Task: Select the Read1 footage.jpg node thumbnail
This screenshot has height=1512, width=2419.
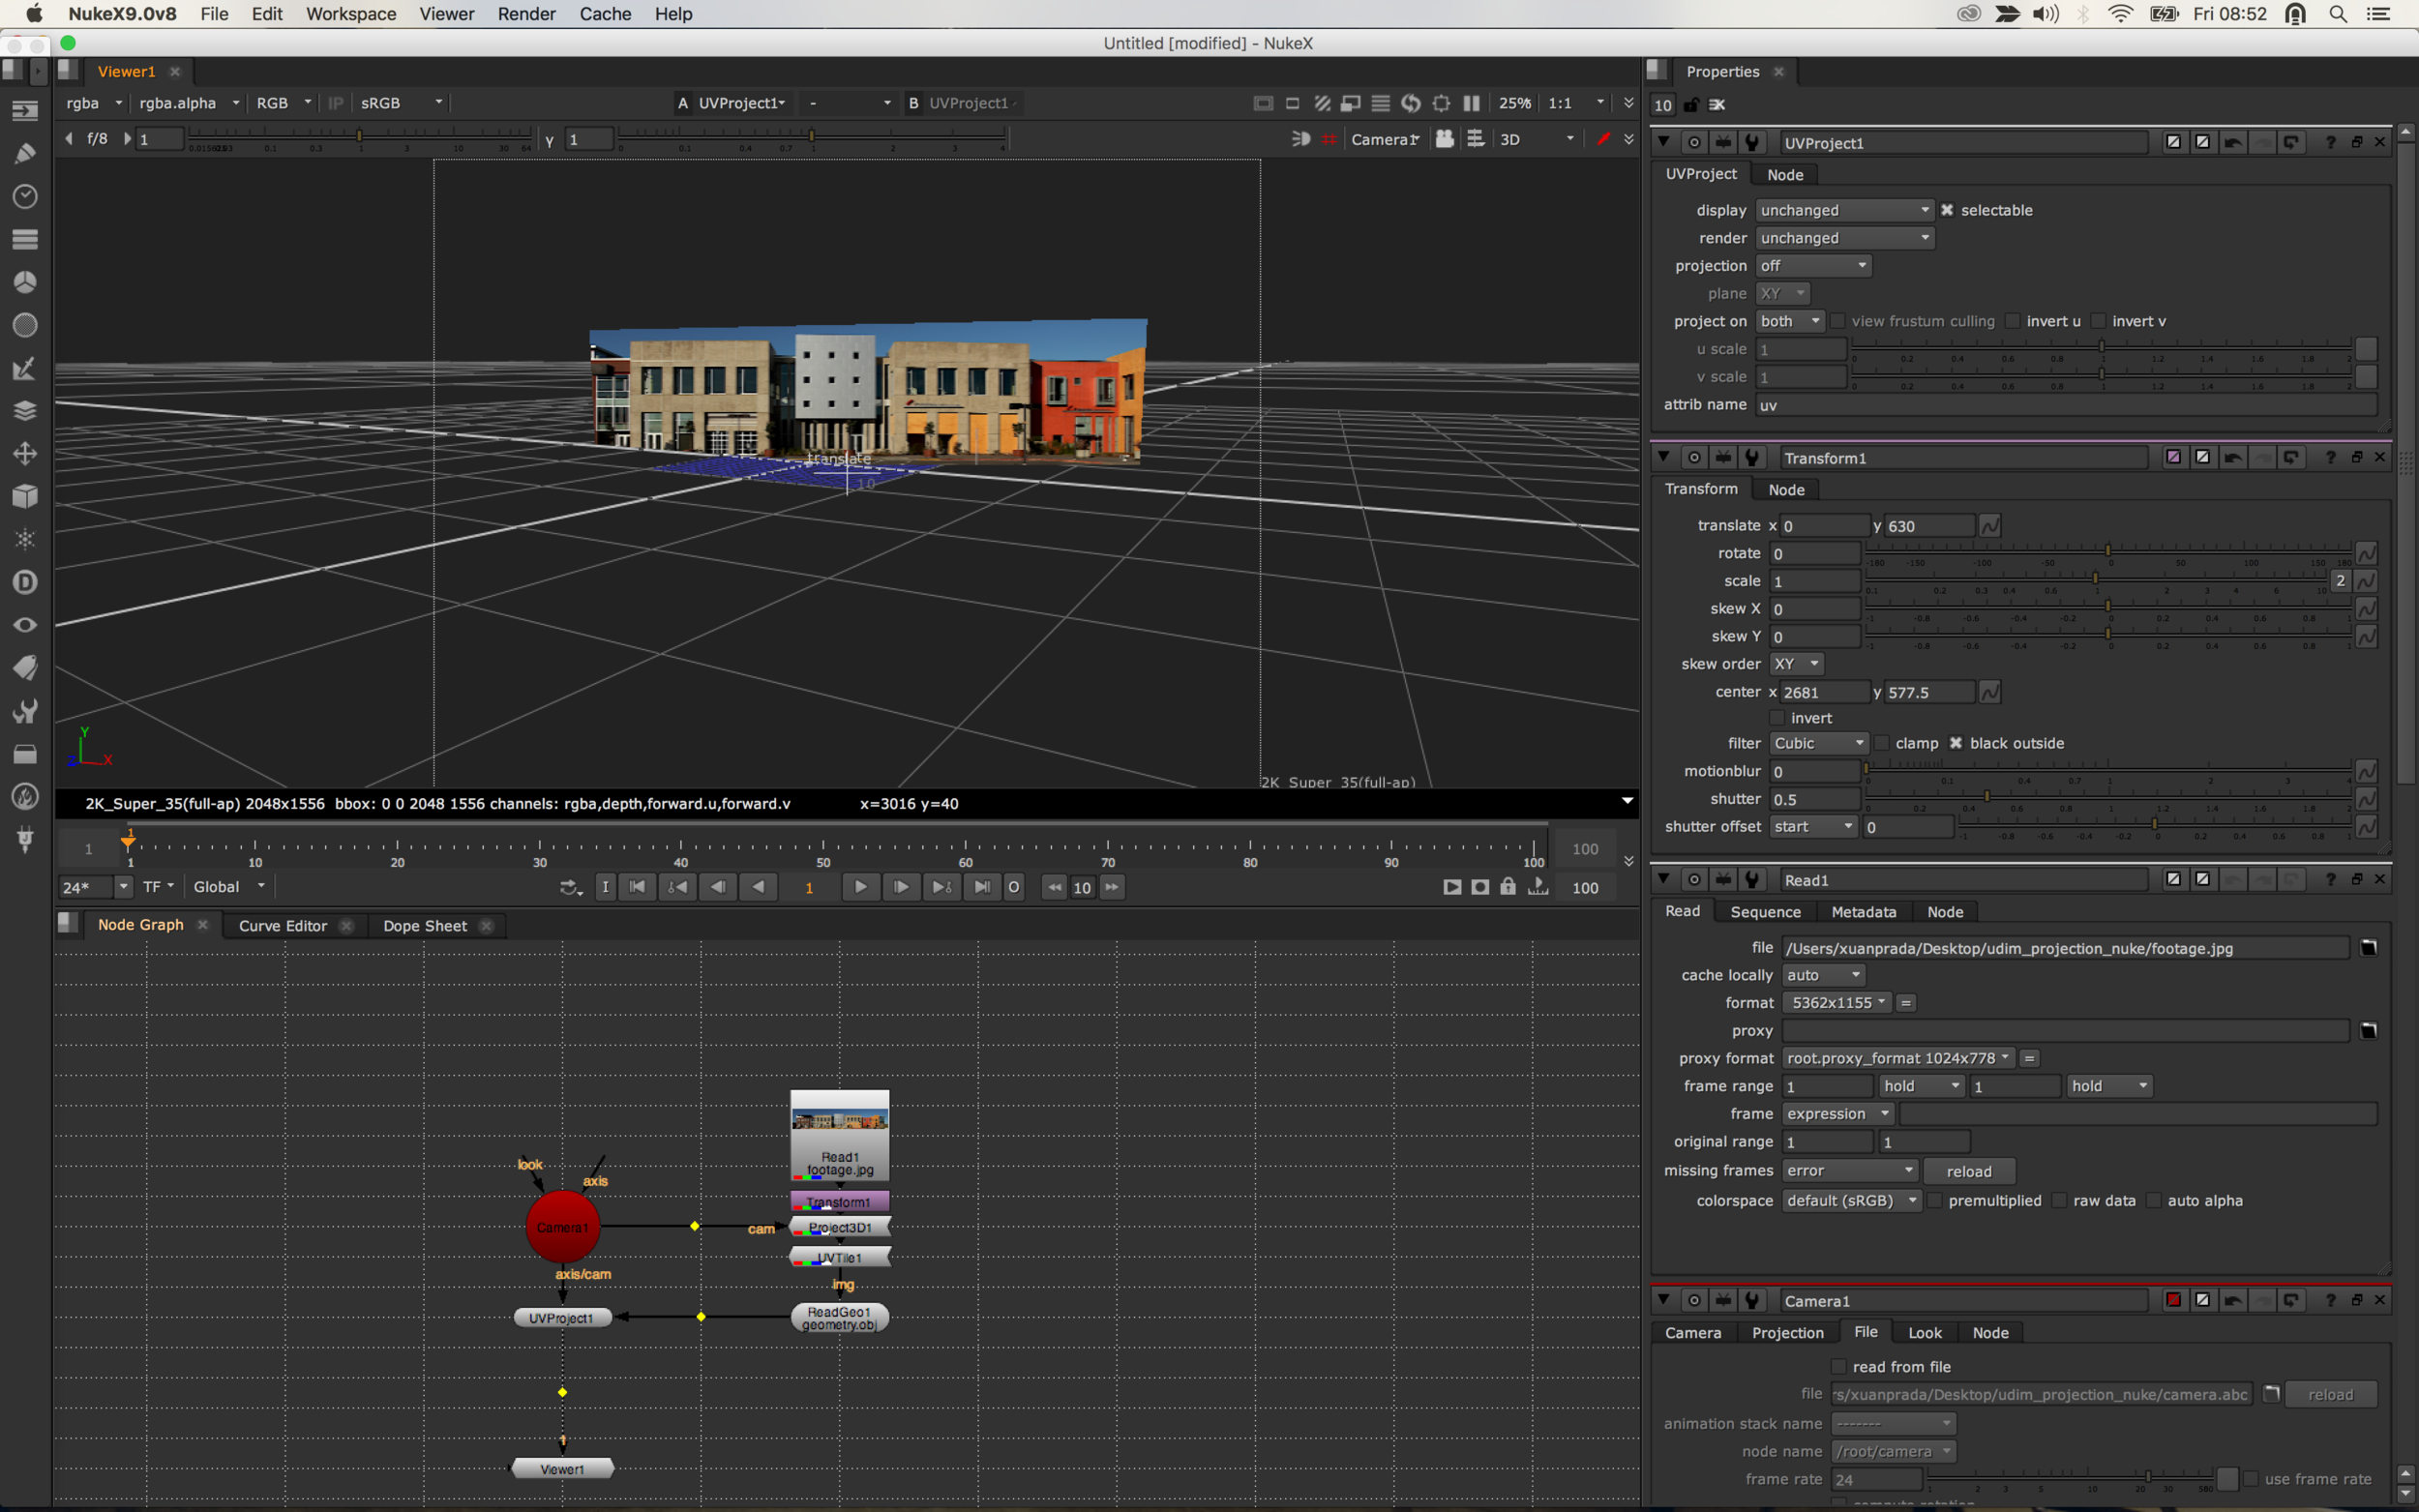Action: [x=839, y=1136]
